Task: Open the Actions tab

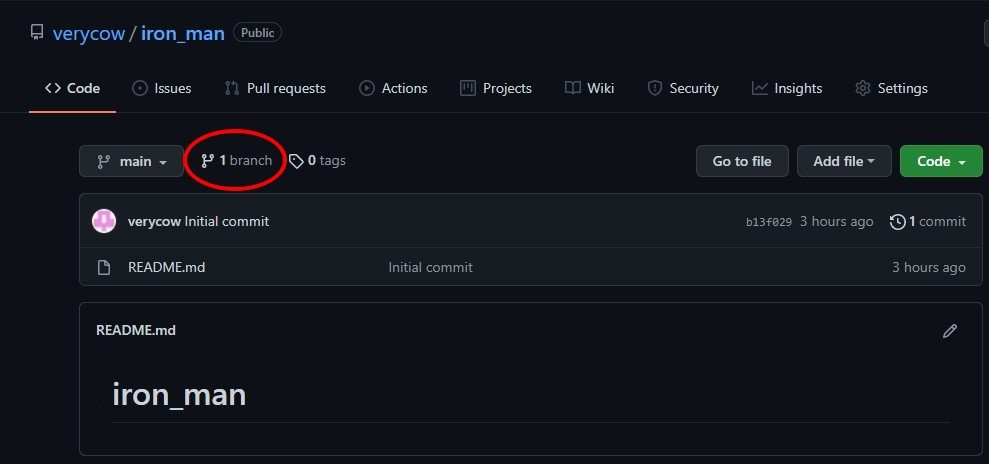Action: 393,88
